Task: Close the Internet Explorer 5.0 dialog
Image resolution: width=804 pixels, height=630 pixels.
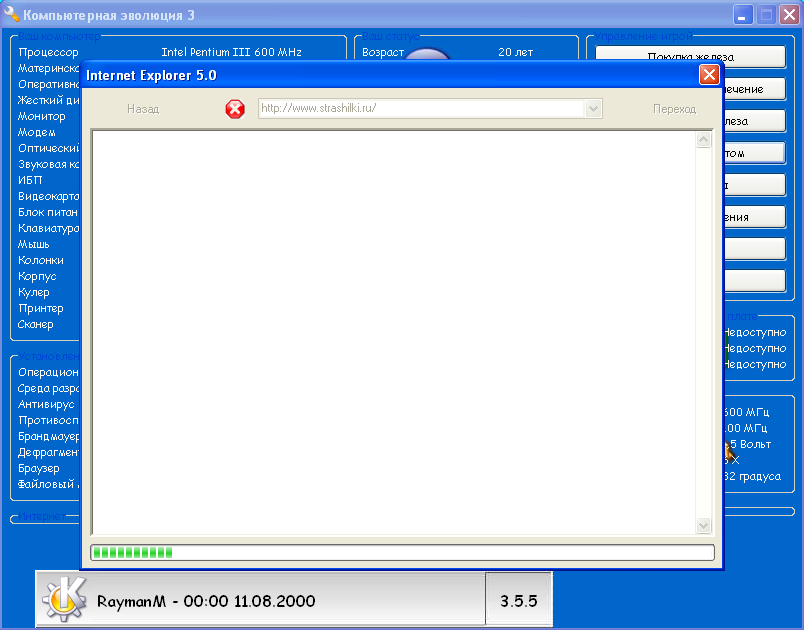Action: (709, 75)
